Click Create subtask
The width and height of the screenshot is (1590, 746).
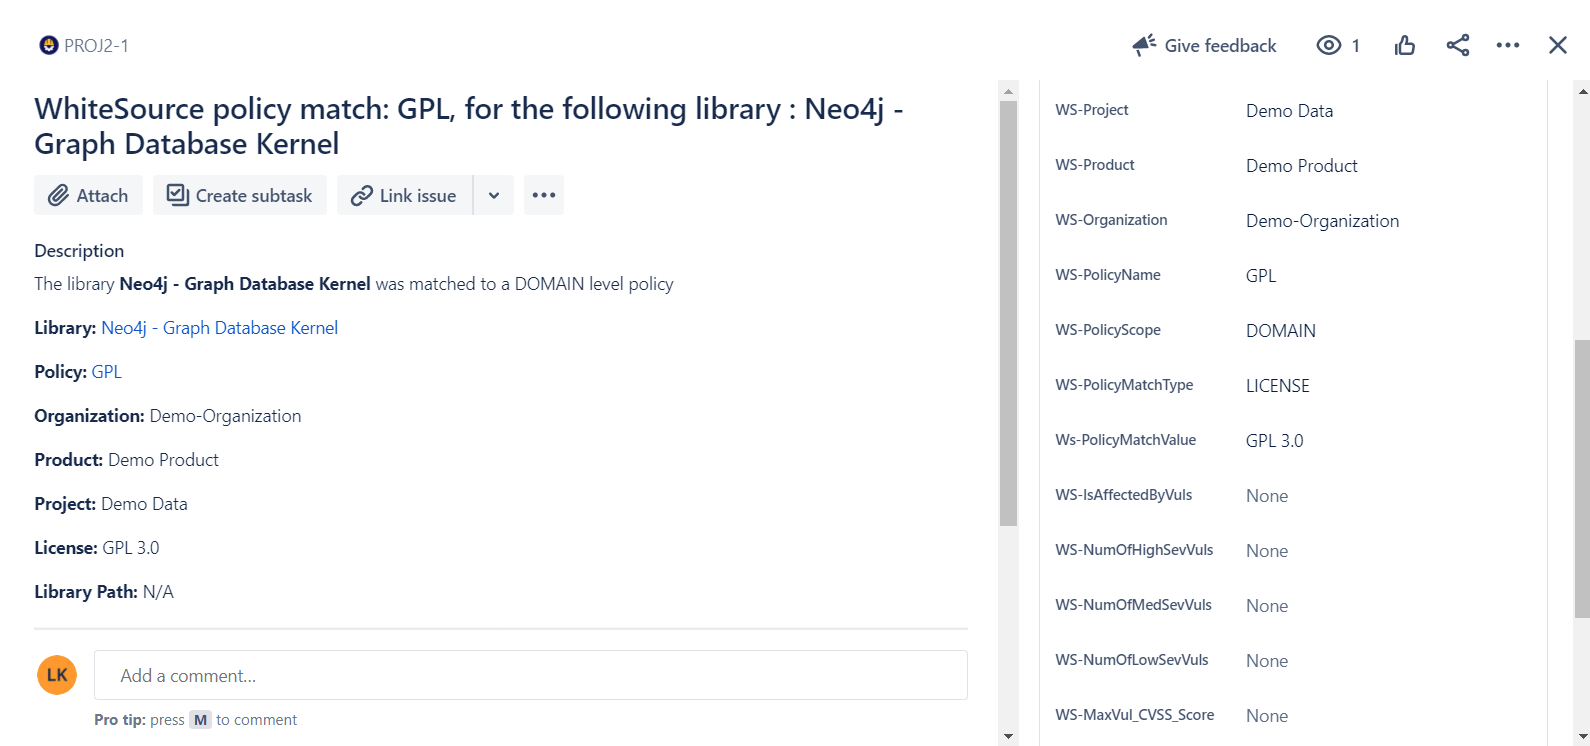pos(240,195)
